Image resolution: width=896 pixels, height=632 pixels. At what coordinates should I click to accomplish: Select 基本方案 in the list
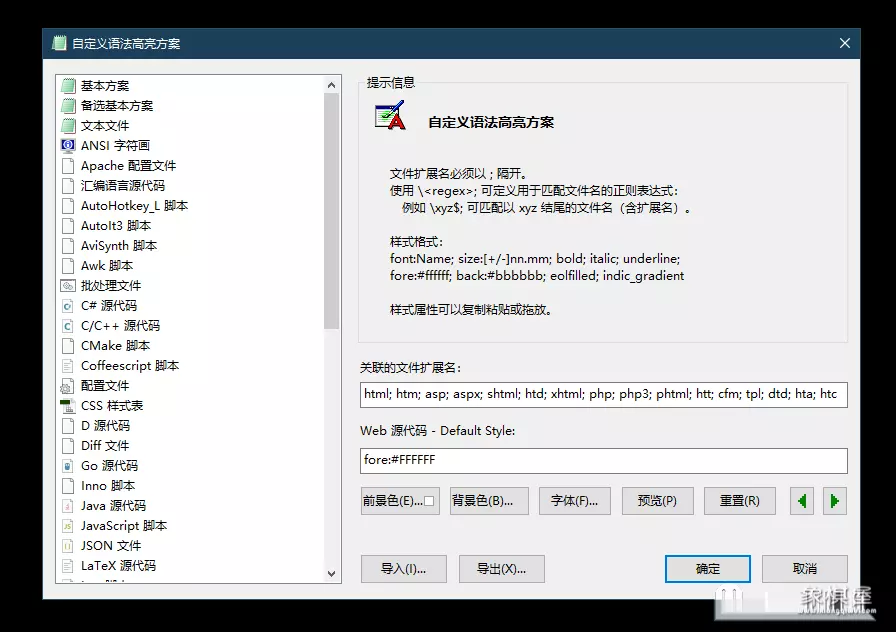click(105, 86)
